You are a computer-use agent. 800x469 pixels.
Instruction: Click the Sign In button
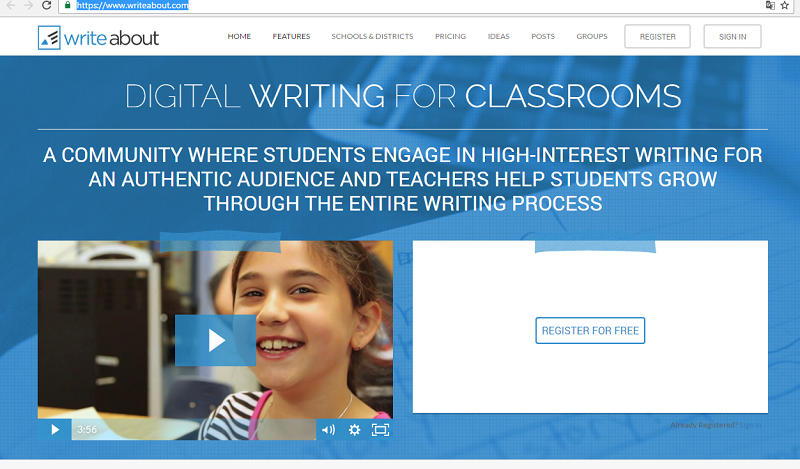[732, 37]
